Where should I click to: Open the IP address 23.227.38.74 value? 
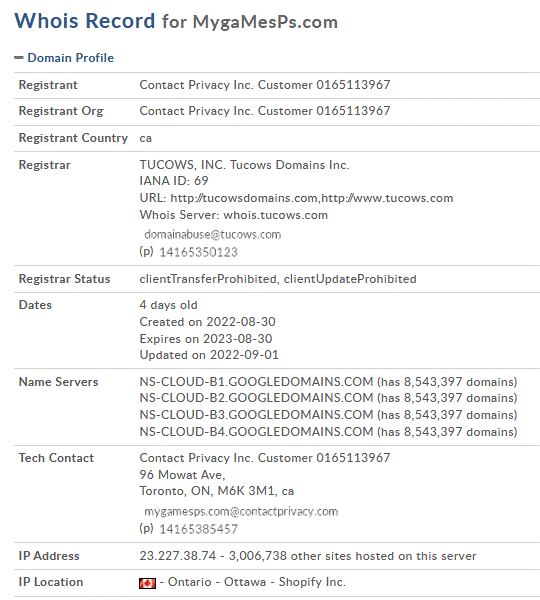coord(178,556)
